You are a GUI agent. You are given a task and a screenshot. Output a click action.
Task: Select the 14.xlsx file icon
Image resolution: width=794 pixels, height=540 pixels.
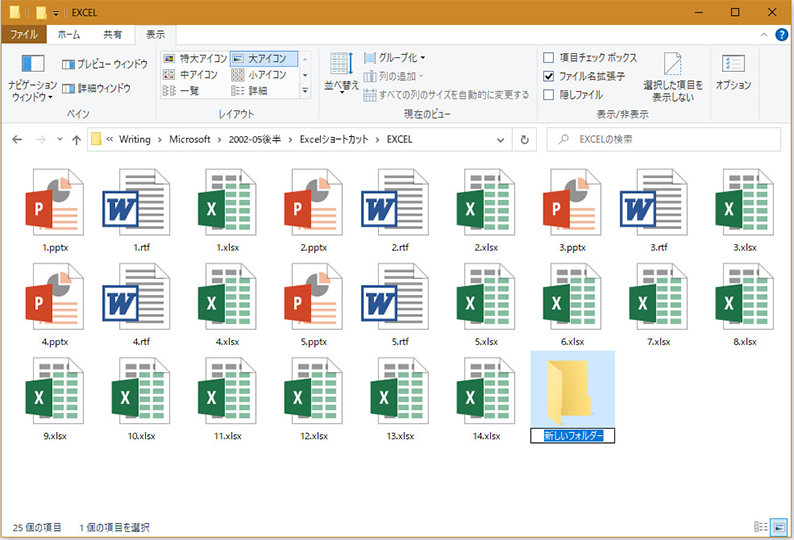(486, 391)
